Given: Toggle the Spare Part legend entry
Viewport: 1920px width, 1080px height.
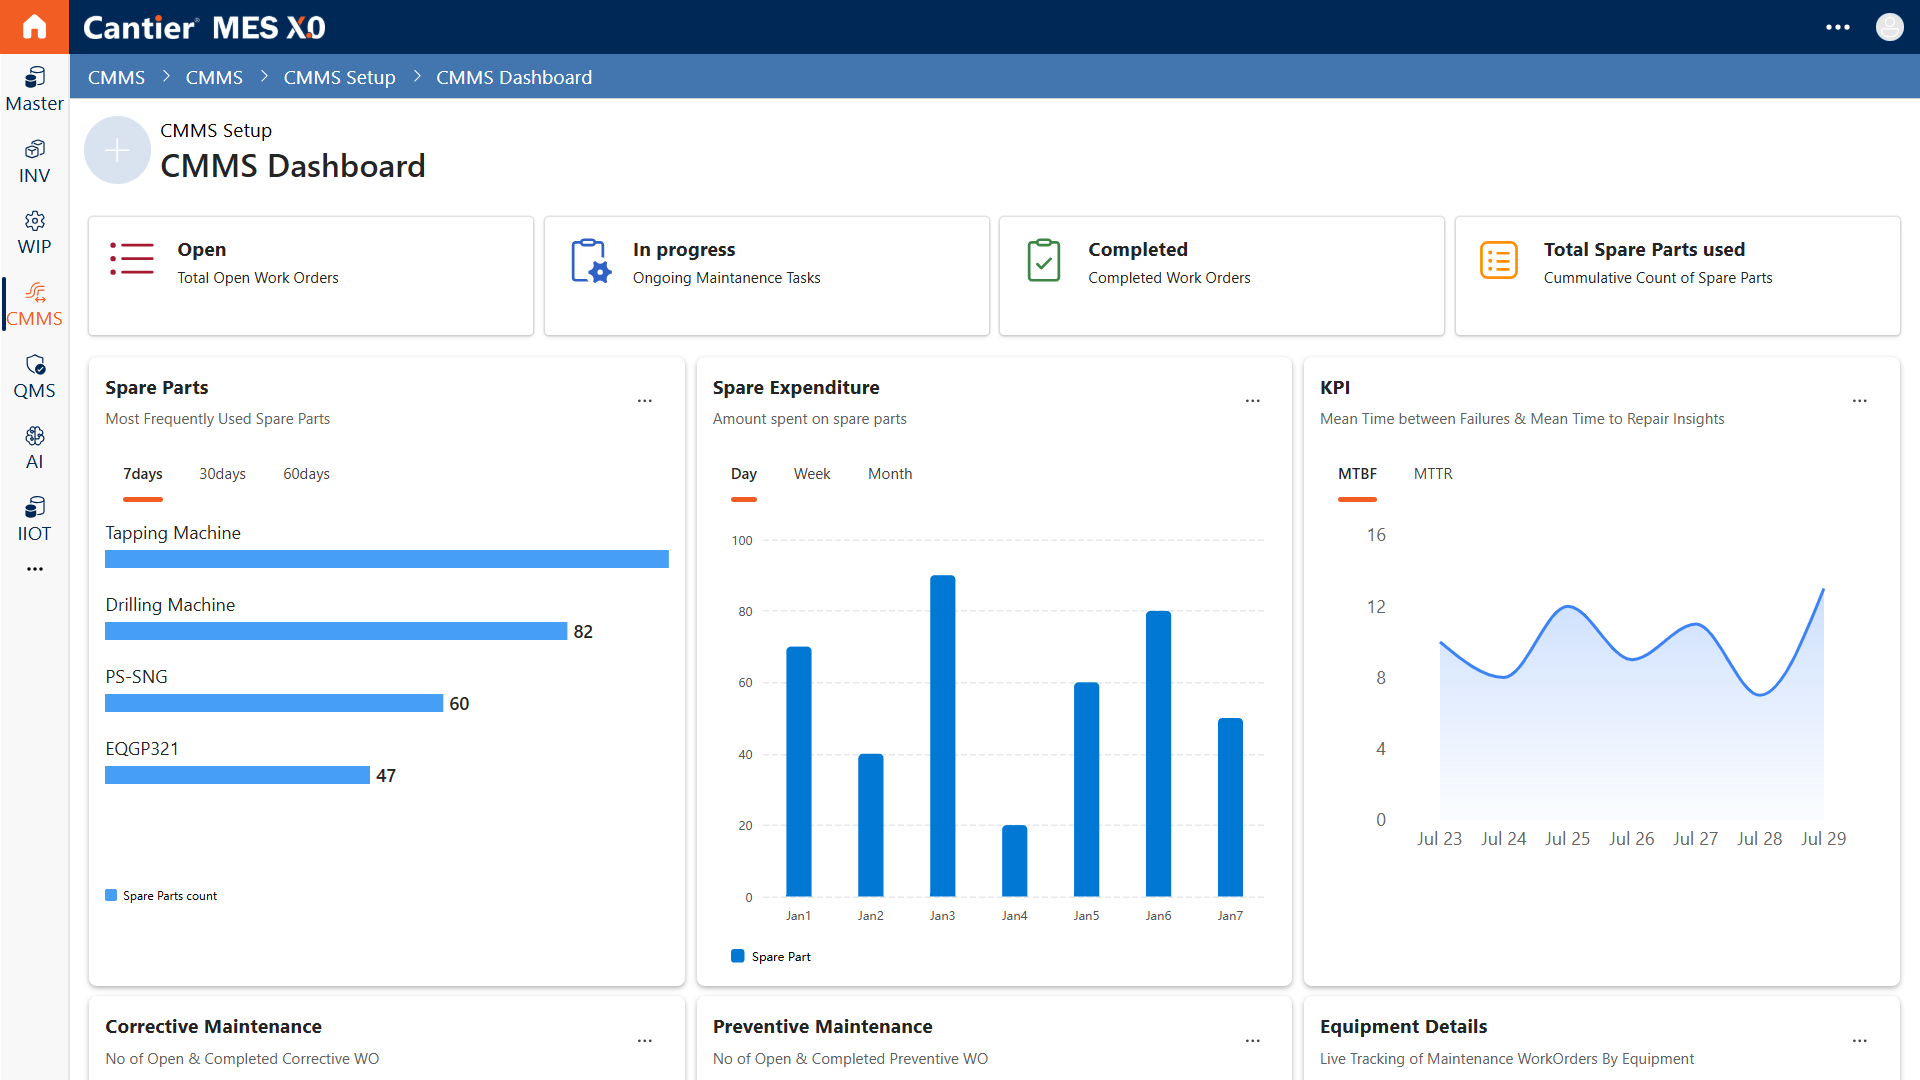Looking at the screenshot, I should pos(771,957).
